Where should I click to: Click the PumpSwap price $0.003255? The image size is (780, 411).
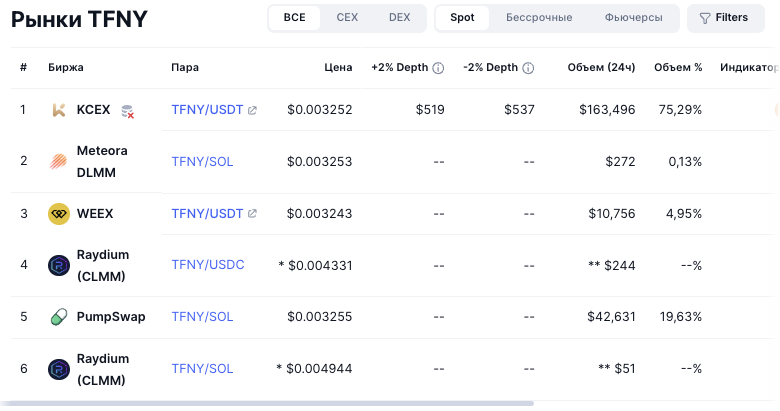[x=320, y=316]
